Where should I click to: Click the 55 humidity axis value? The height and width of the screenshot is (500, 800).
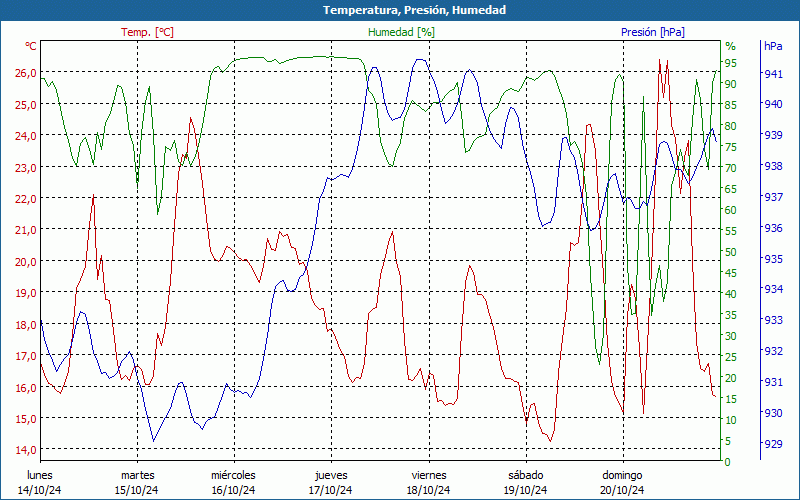pyautogui.click(x=731, y=231)
